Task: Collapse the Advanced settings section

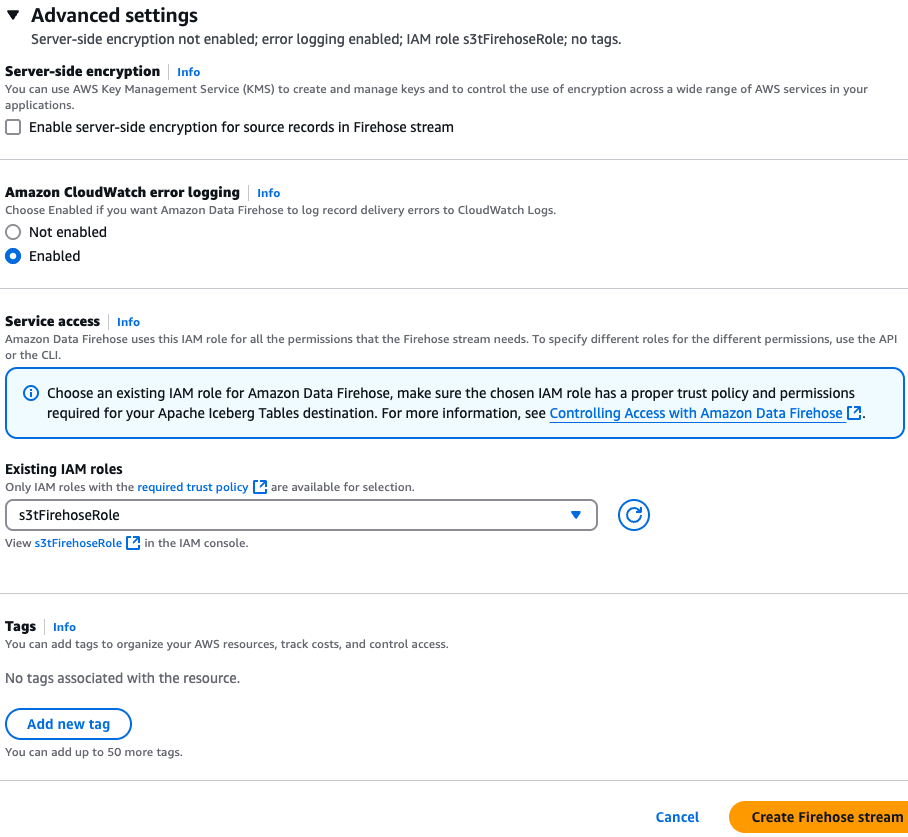Action: tap(12, 15)
